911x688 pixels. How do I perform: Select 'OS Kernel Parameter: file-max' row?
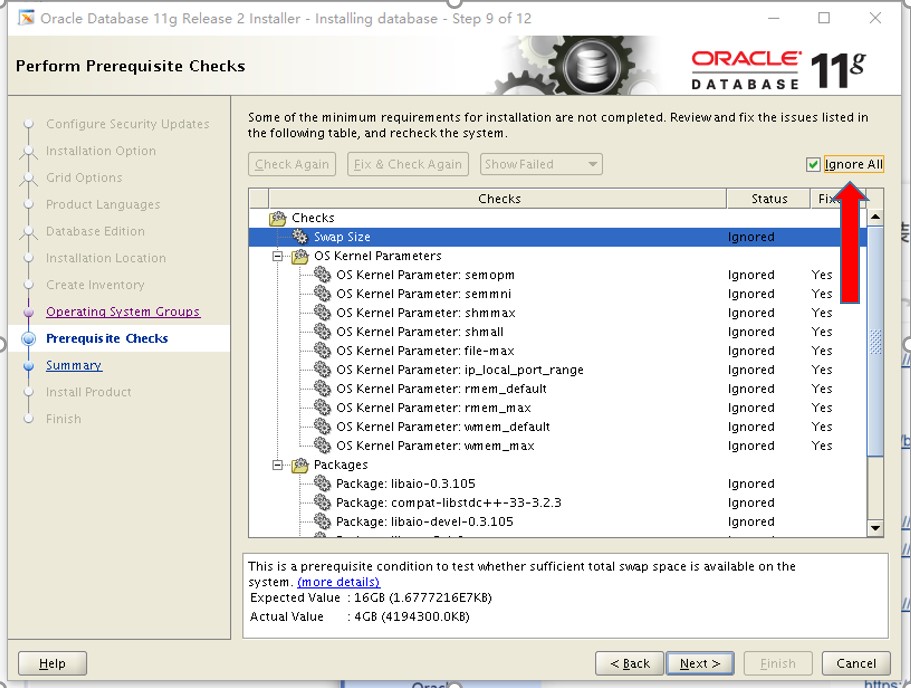coord(557,350)
